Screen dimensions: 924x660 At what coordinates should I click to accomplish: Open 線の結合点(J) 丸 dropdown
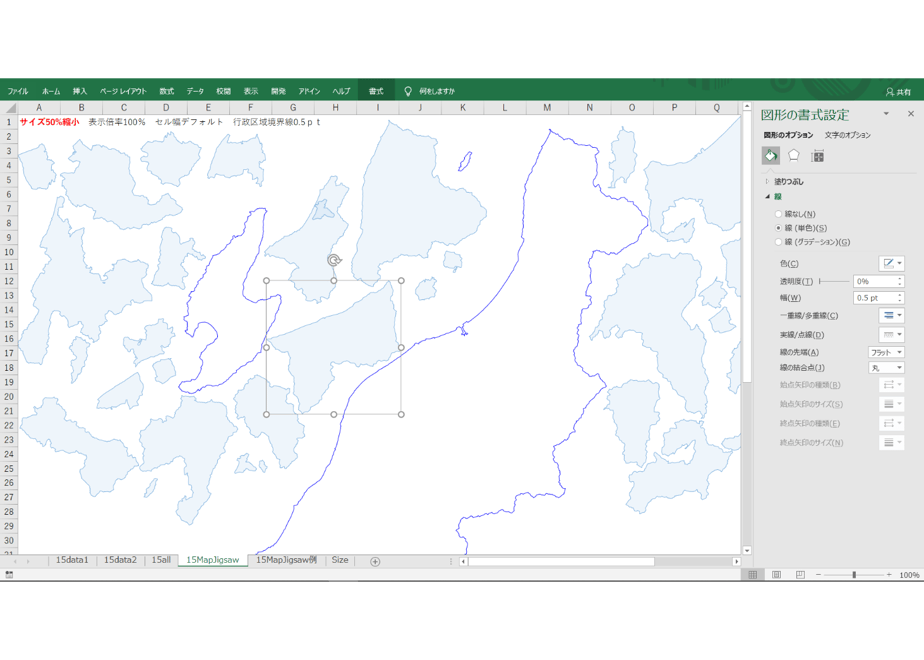point(886,368)
